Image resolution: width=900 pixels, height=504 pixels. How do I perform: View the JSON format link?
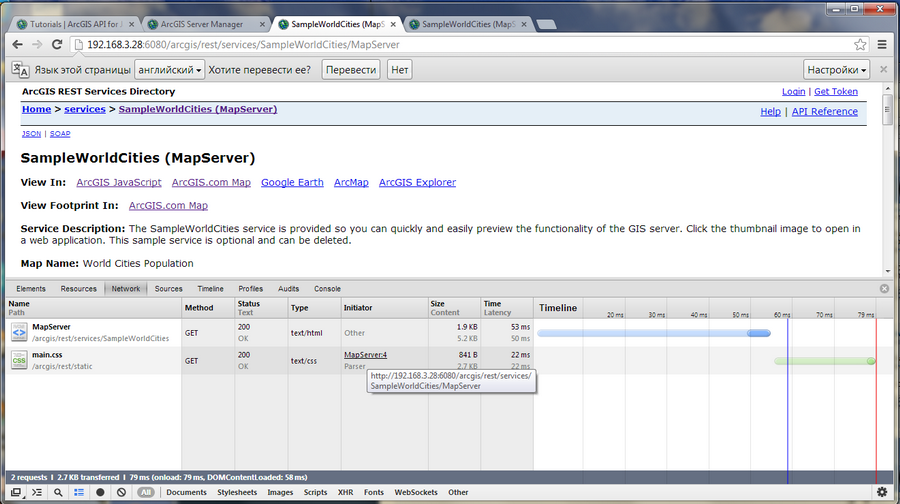31,134
